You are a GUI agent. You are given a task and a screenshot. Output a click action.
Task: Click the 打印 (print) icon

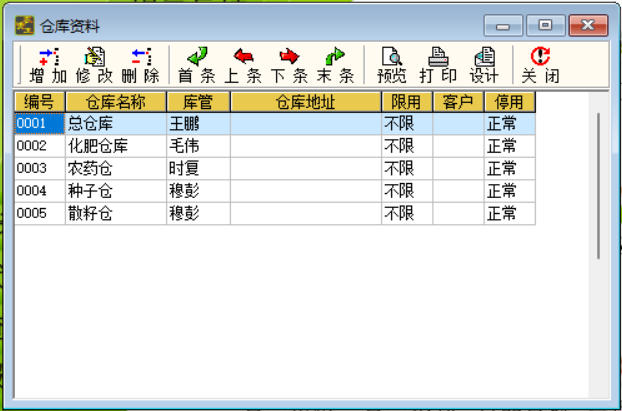click(x=438, y=65)
